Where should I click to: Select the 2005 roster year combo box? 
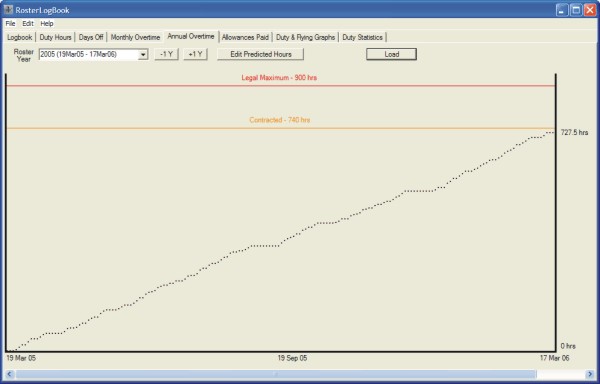coord(93,55)
